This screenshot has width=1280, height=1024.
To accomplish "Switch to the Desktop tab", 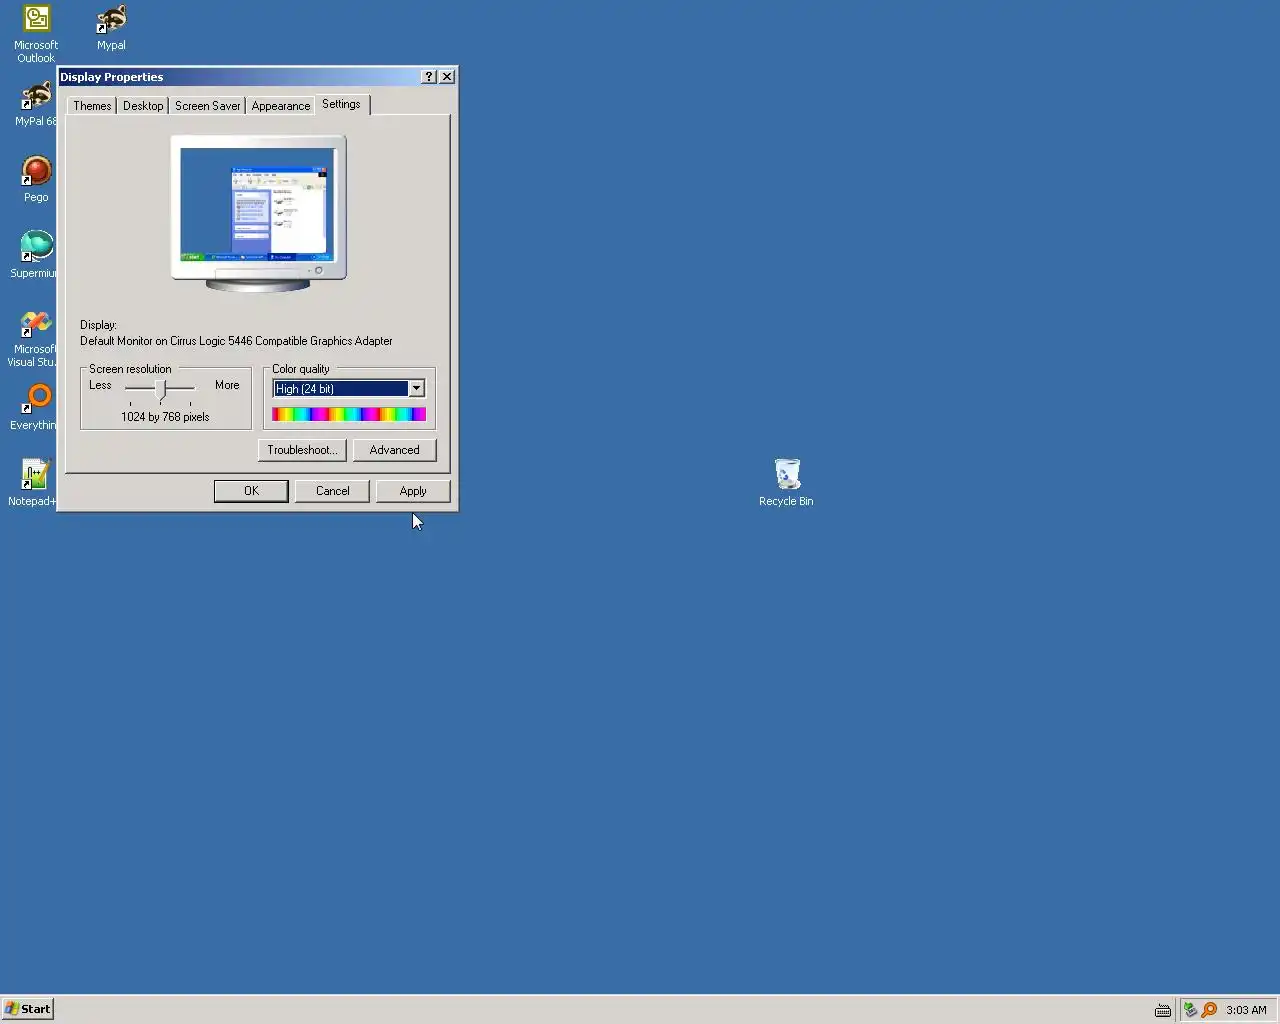I will (143, 106).
